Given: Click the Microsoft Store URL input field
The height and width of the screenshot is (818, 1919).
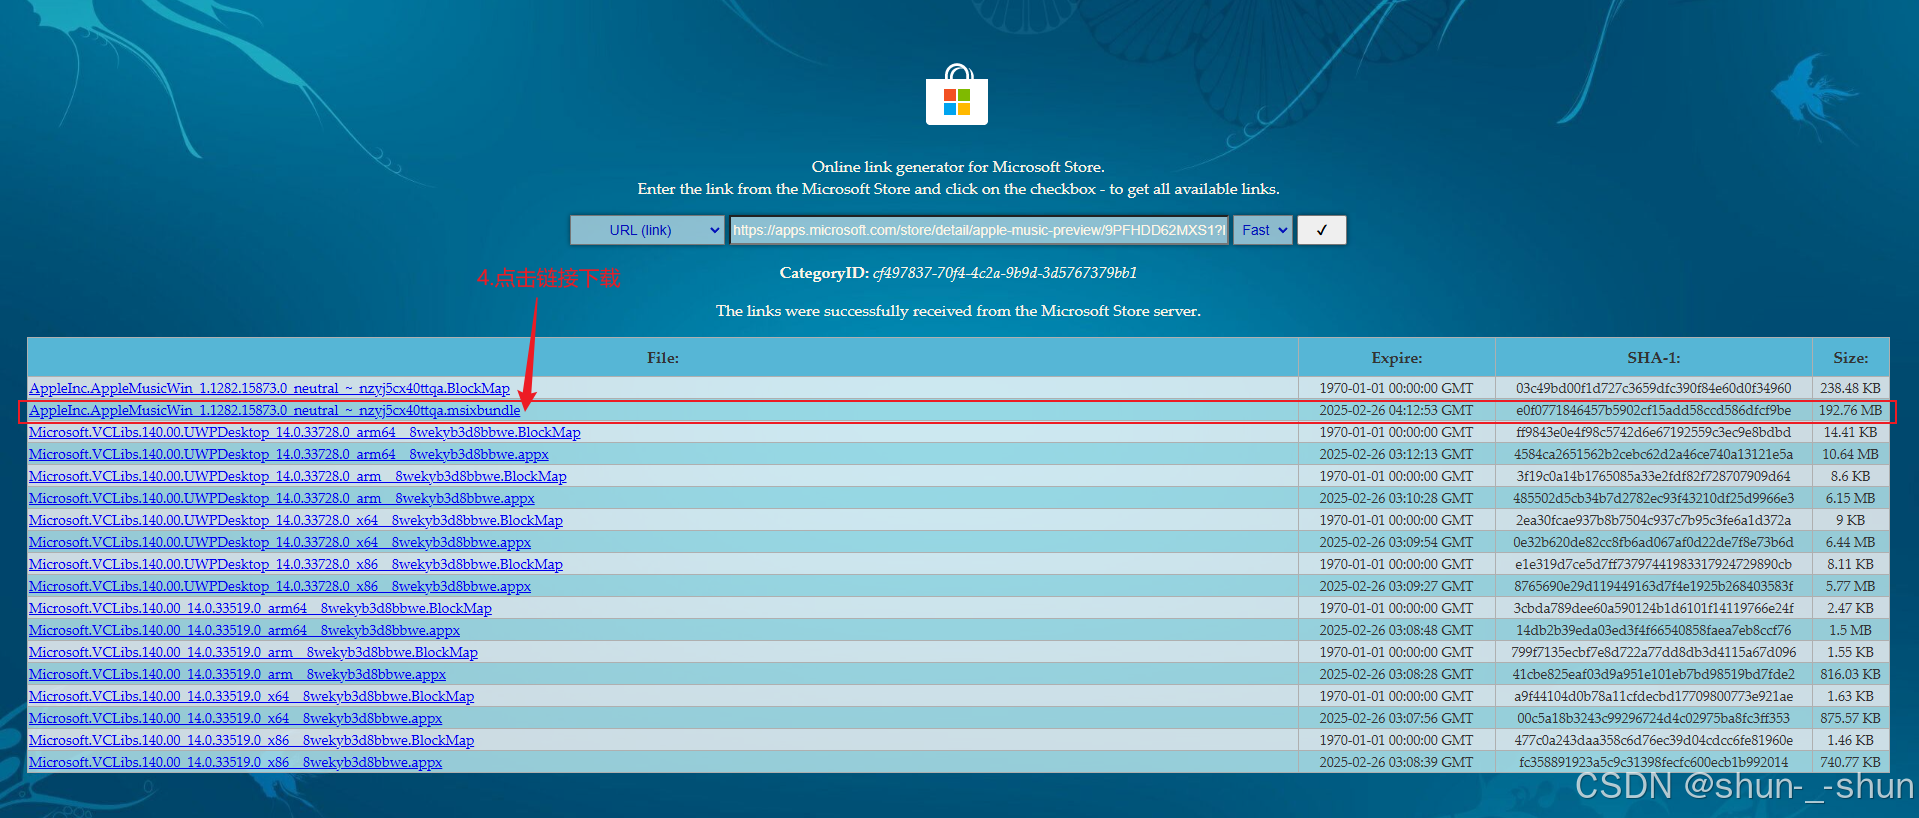Looking at the screenshot, I should tap(979, 230).
